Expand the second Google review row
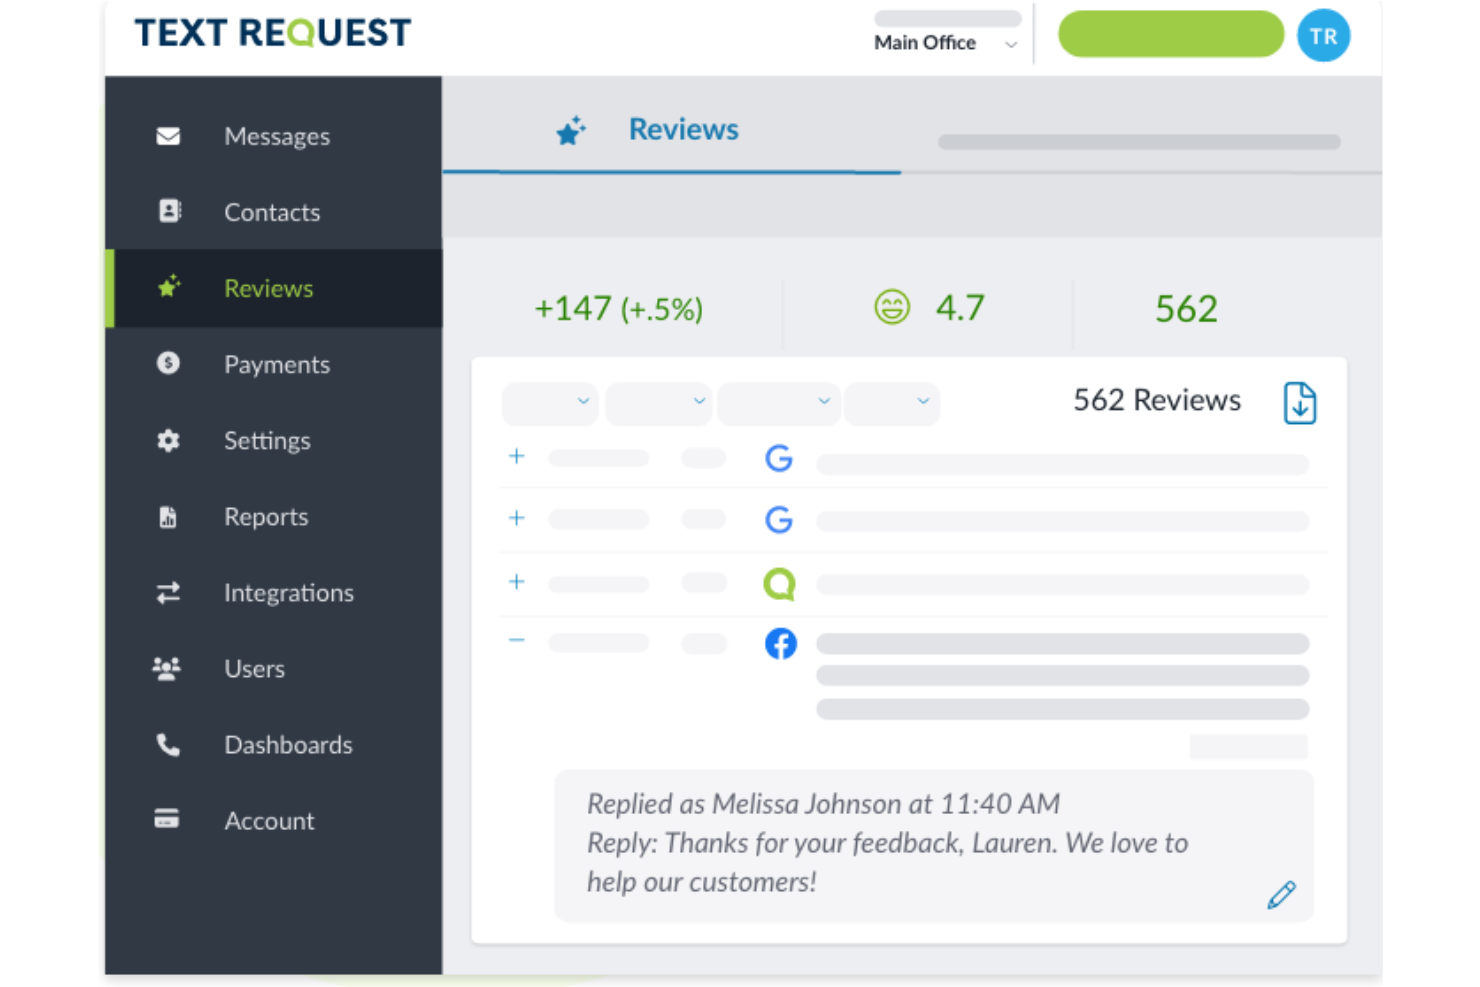 pyautogui.click(x=516, y=518)
